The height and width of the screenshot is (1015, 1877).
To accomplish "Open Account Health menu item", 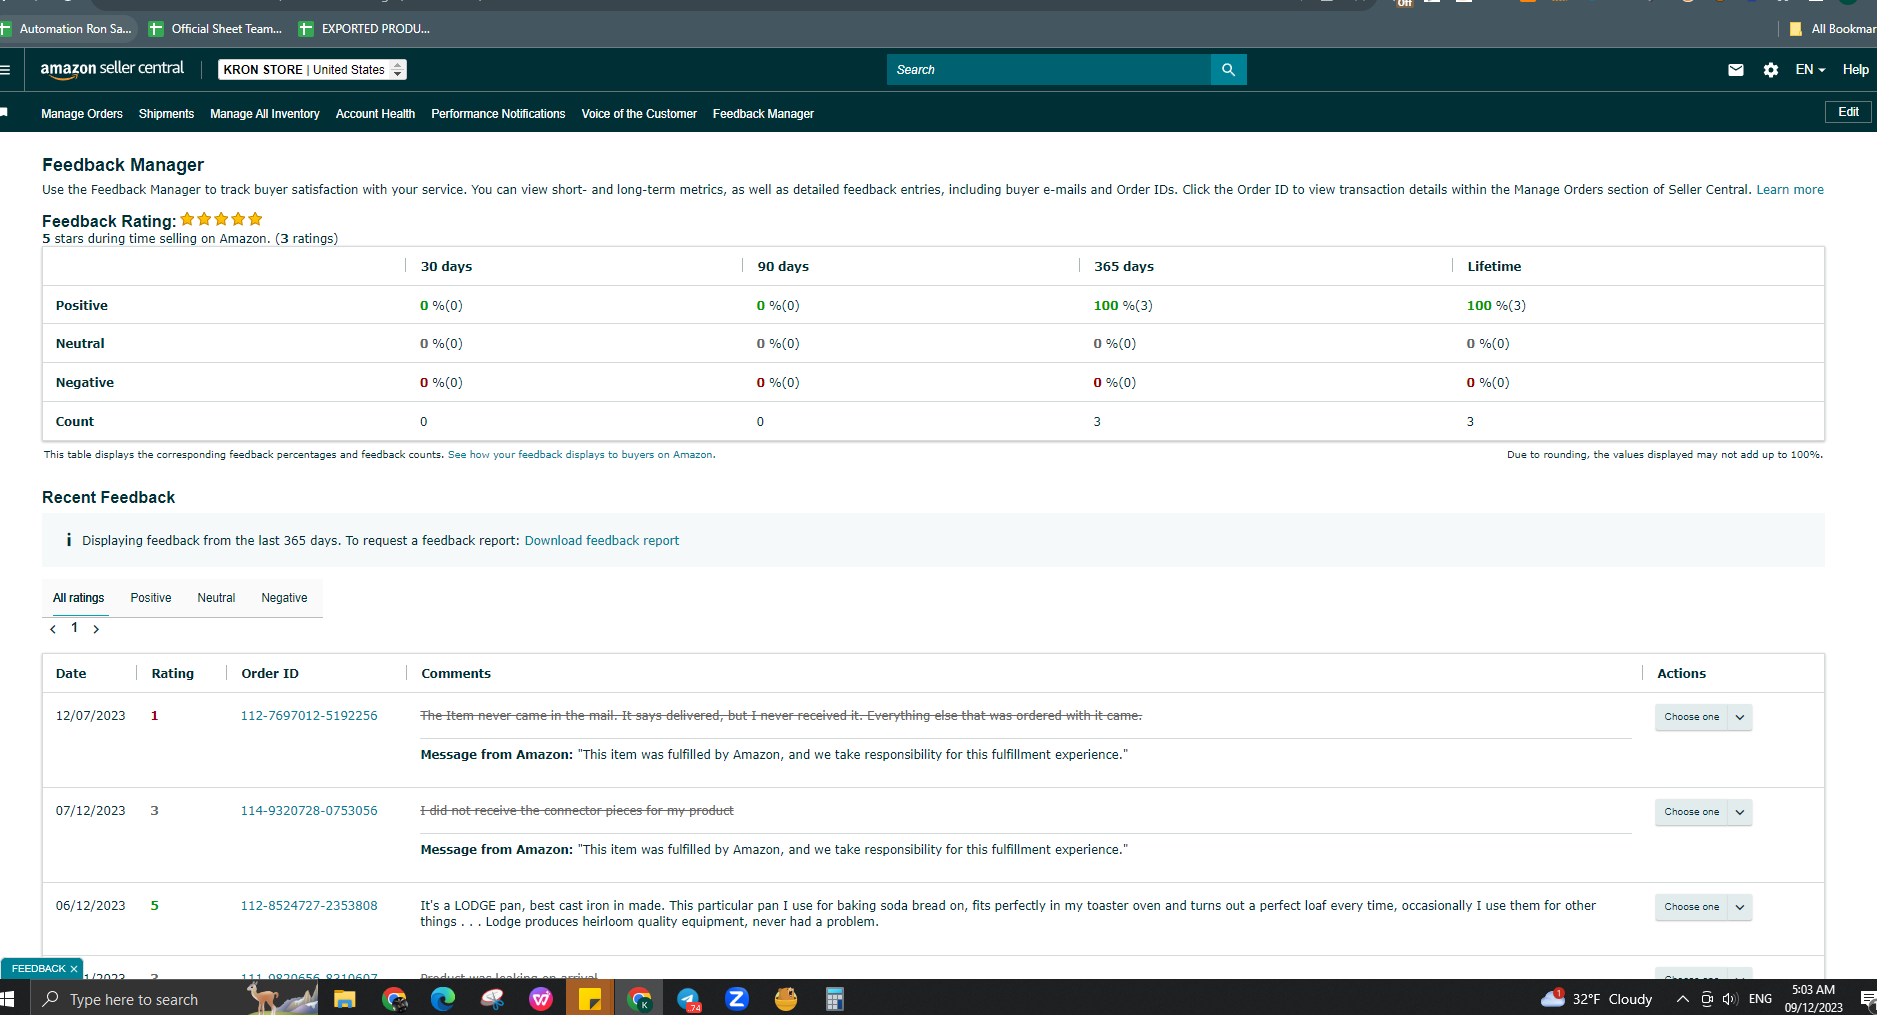I will pyautogui.click(x=375, y=114).
